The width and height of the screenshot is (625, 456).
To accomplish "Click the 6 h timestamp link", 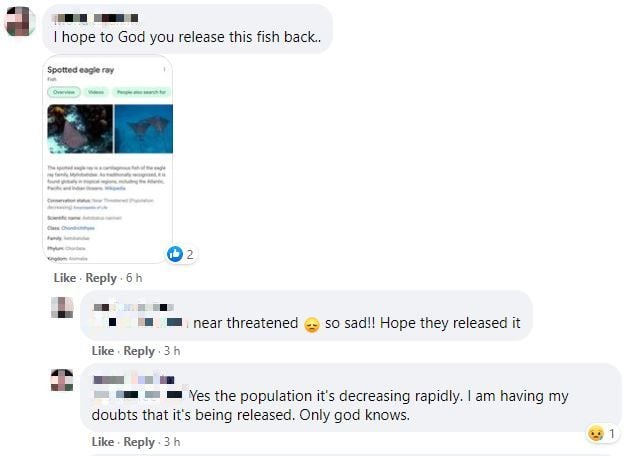I will pos(134,278).
